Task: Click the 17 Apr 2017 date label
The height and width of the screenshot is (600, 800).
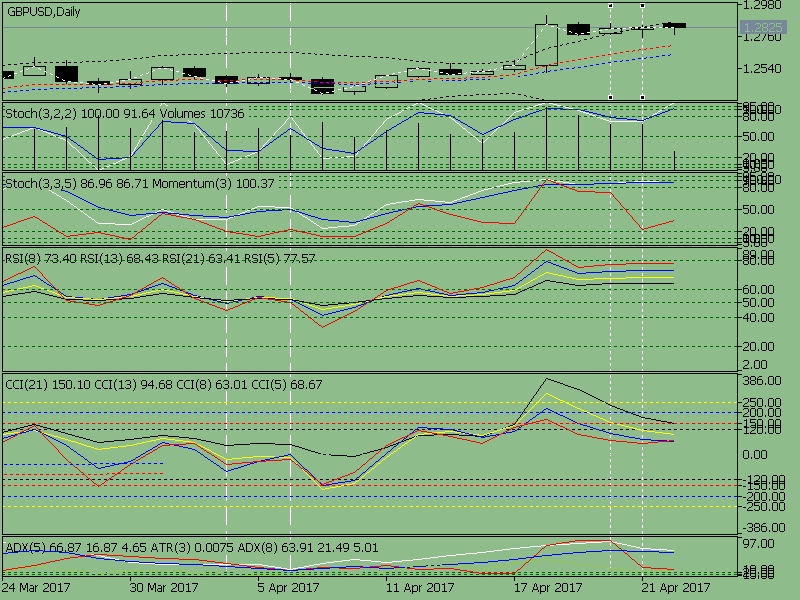Action: point(548,588)
